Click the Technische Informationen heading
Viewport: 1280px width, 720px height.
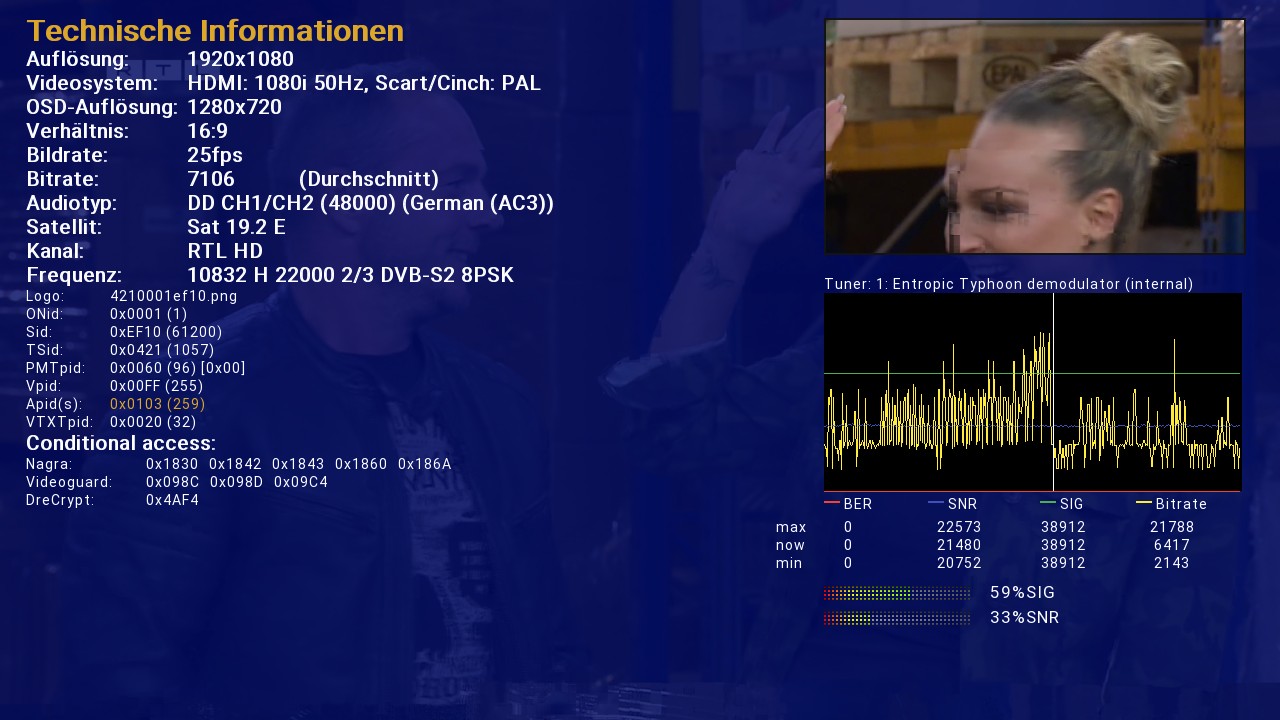click(215, 31)
